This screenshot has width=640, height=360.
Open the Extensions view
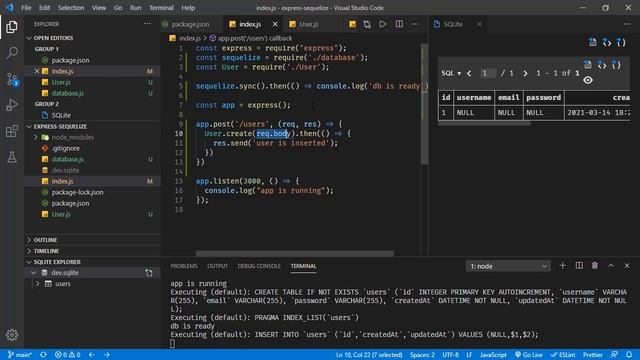click(12, 131)
